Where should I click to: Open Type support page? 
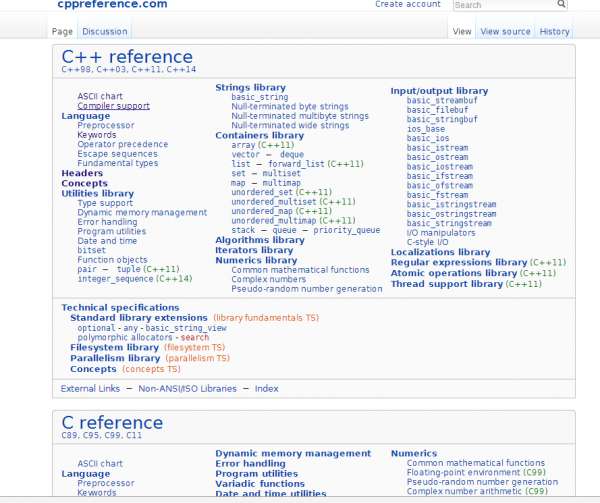click(x=105, y=203)
